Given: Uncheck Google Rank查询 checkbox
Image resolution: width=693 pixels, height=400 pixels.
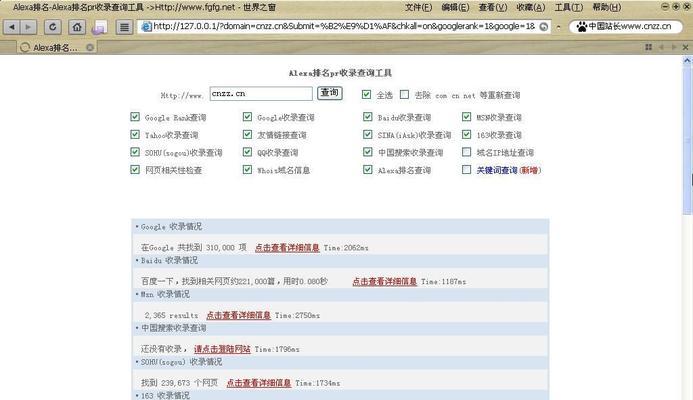Looking at the screenshot, I should click(x=135, y=117).
